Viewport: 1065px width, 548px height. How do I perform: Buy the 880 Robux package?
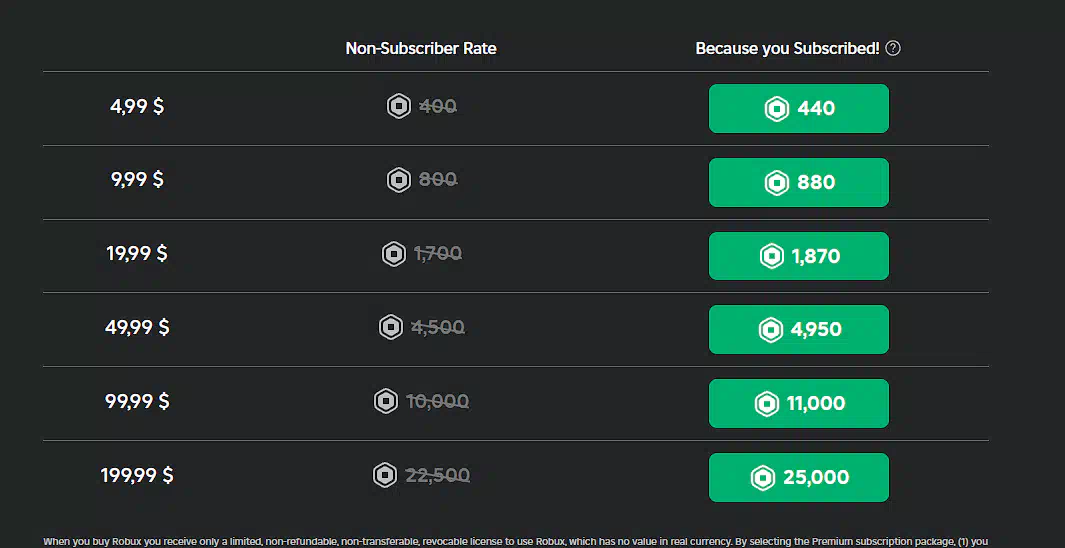click(799, 182)
